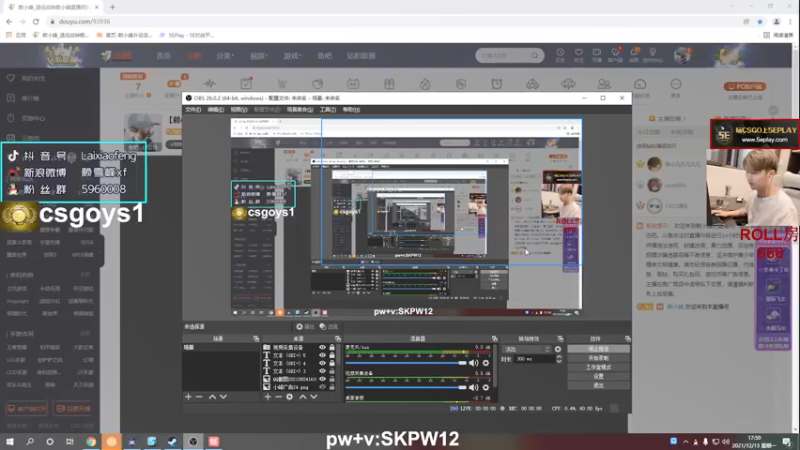
Task: Open Douyu history (历史) clock icon
Action: pos(560,55)
